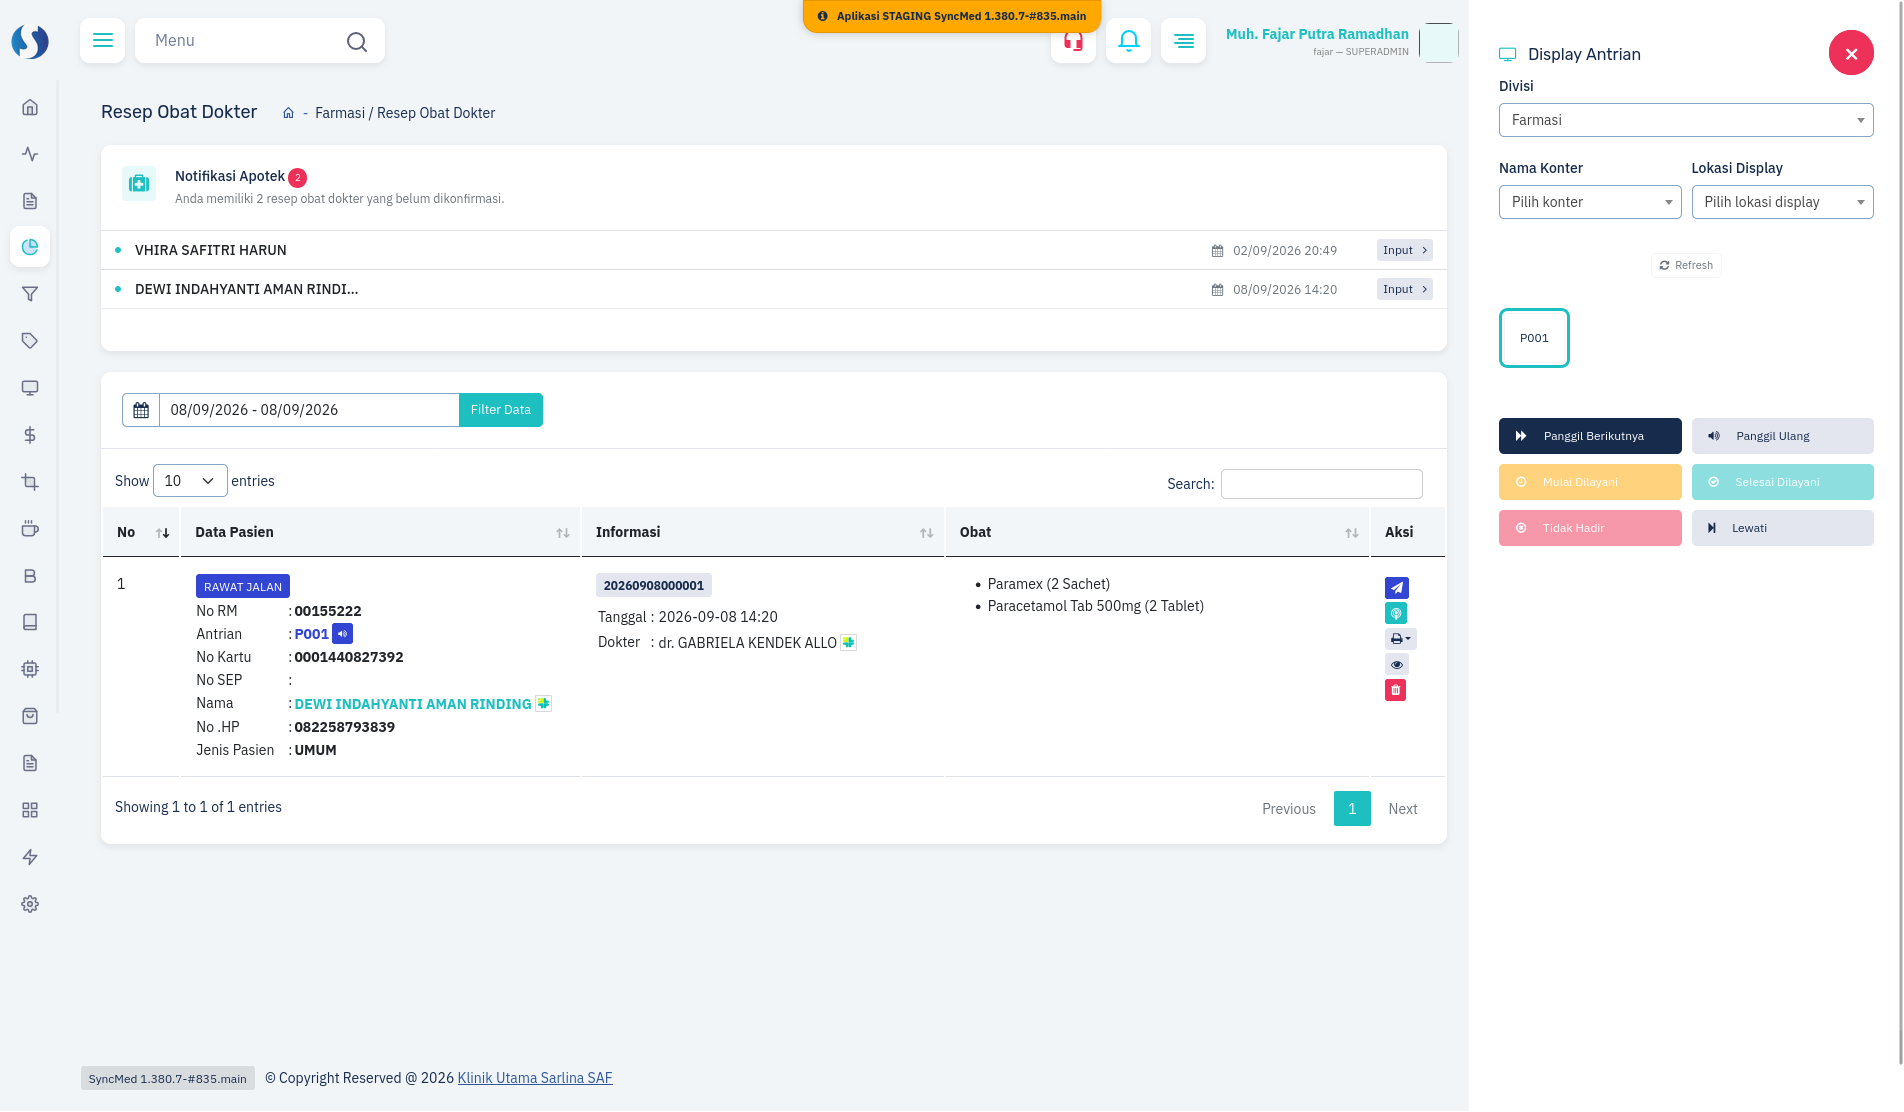1904x1112 pixels.
Task: Open patient DEWI INDAHYANTI AMAN RINDING link
Action: tap(412, 704)
